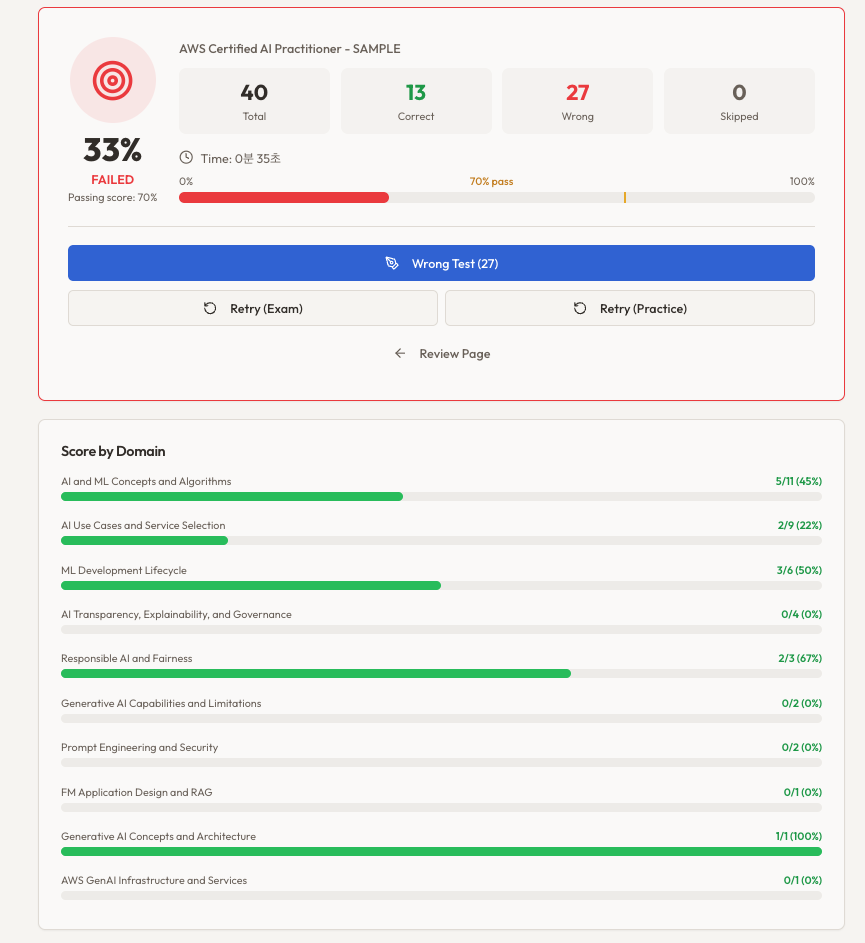Image resolution: width=865 pixels, height=943 pixels.
Task: Click ML Development Lifecycle progress bar
Action: (442, 586)
